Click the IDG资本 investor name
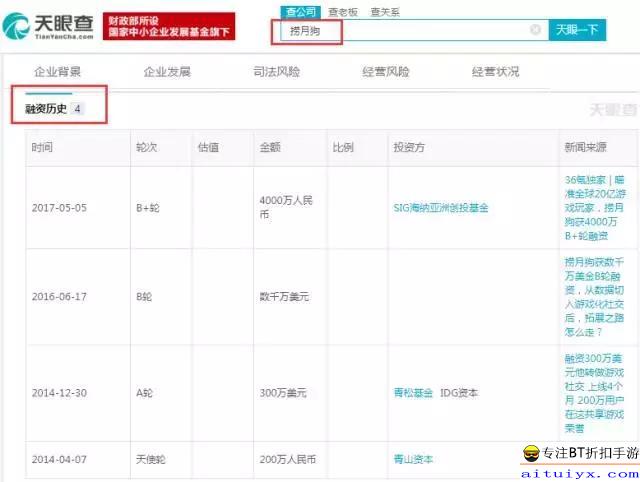This screenshot has height=482, width=640. [x=459, y=393]
